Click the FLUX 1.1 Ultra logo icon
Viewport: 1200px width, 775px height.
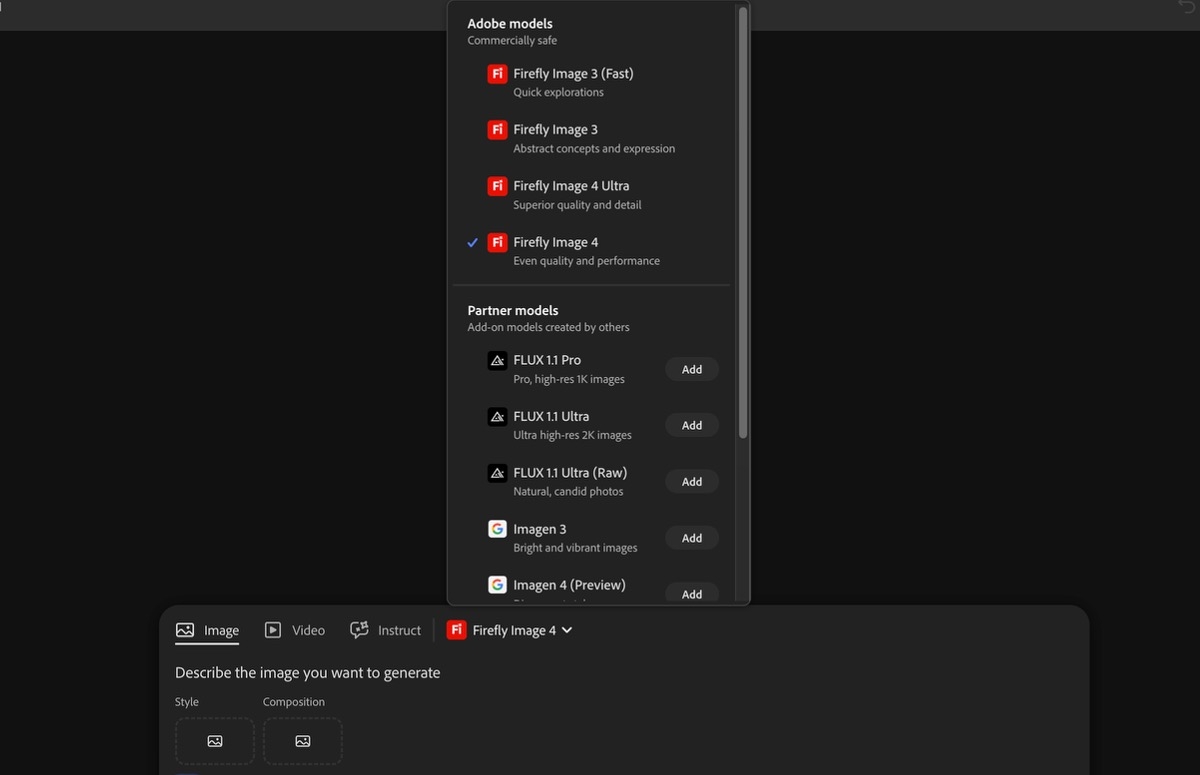[497, 416]
